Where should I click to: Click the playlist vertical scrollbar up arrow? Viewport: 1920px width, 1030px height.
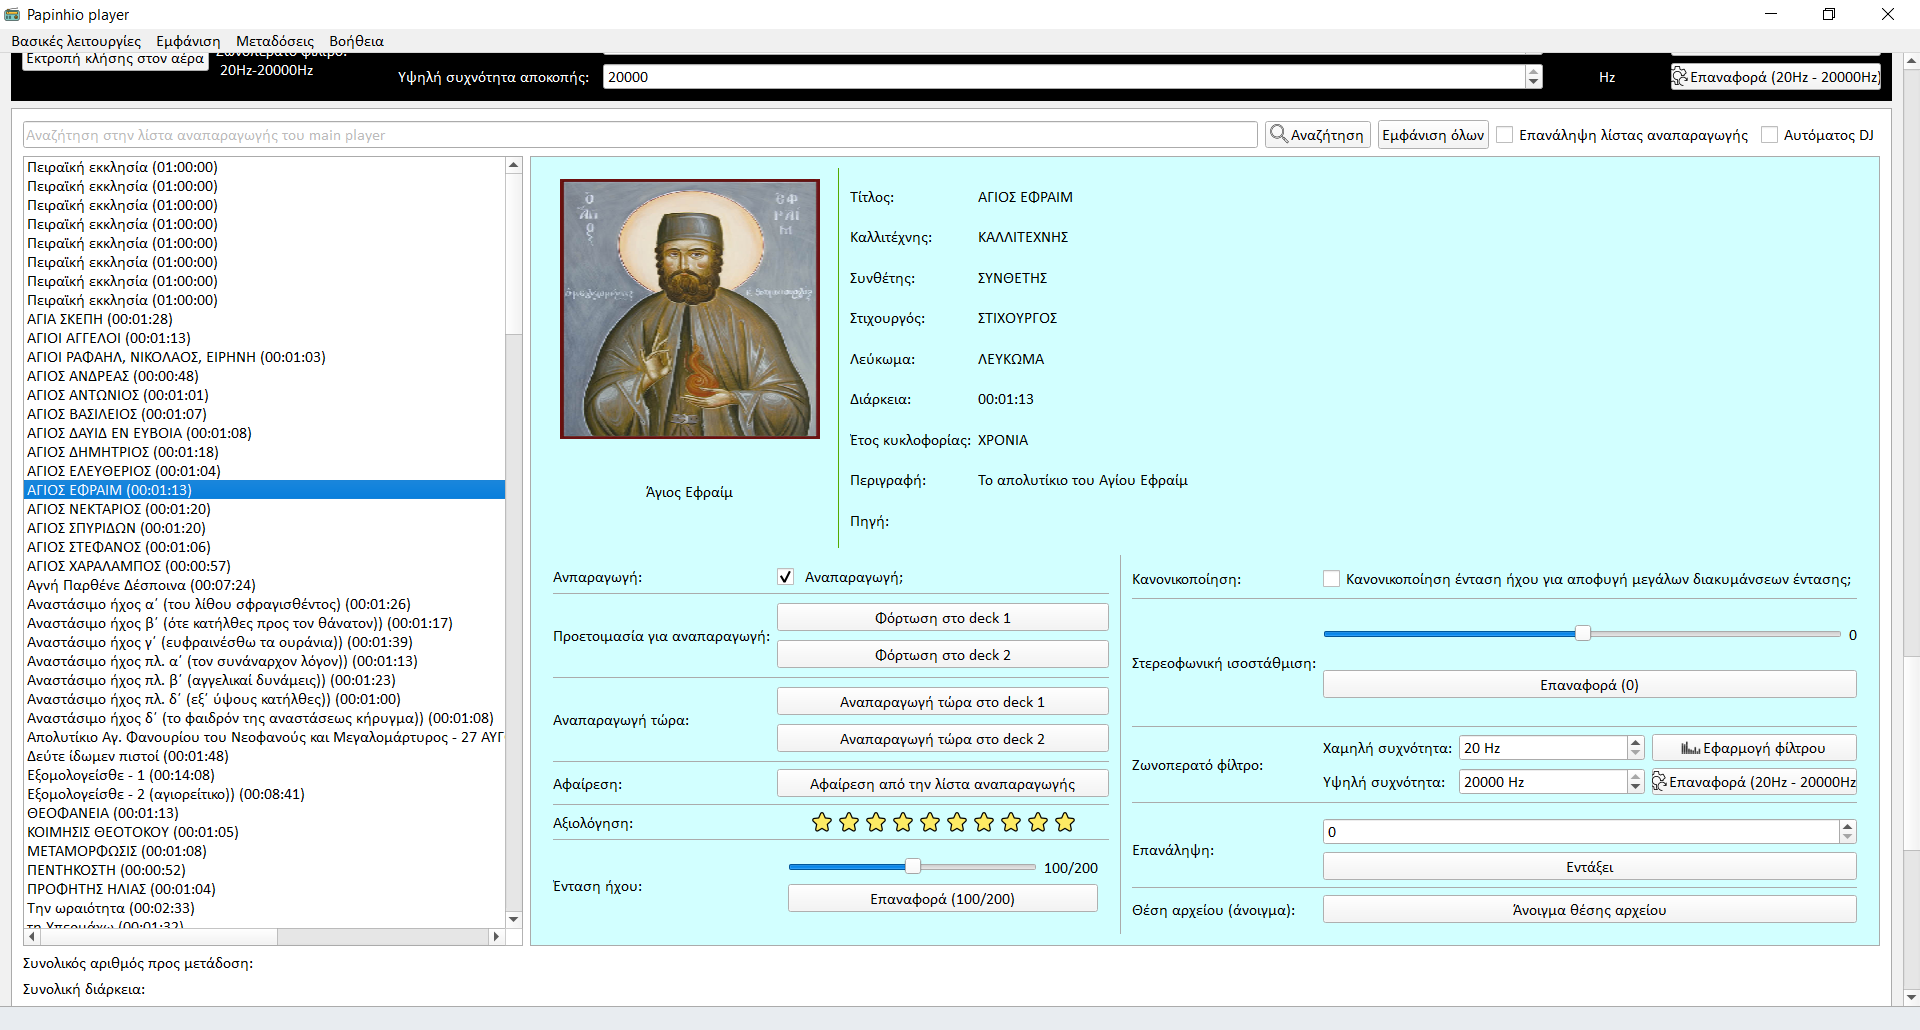[514, 165]
